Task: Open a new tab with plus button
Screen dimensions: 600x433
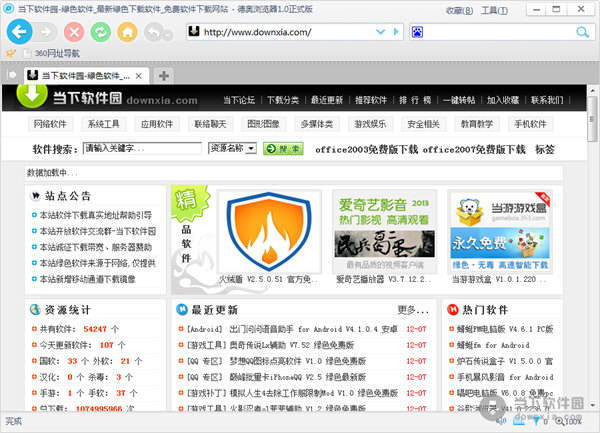Action: (x=164, y=76)
